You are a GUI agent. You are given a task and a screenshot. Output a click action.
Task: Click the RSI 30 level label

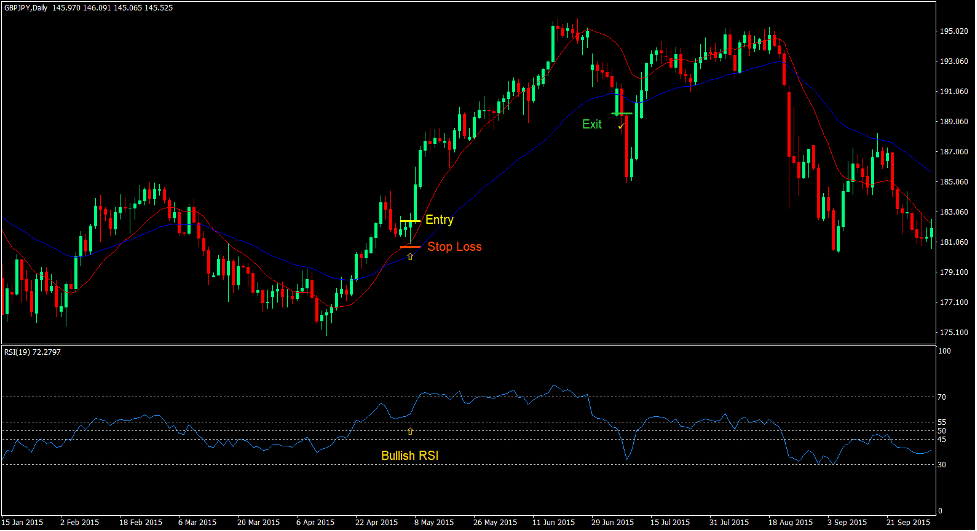coord(942,465)
